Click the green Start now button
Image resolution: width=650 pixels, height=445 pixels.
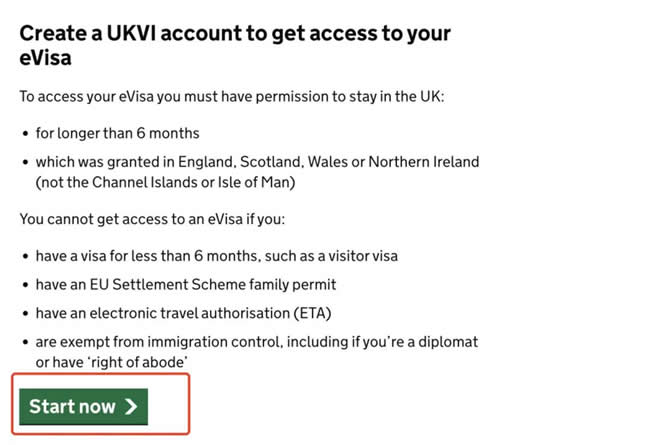[83, 406]
